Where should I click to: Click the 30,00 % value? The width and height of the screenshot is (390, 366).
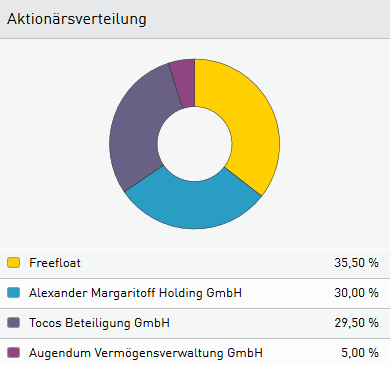pos(356,293)
